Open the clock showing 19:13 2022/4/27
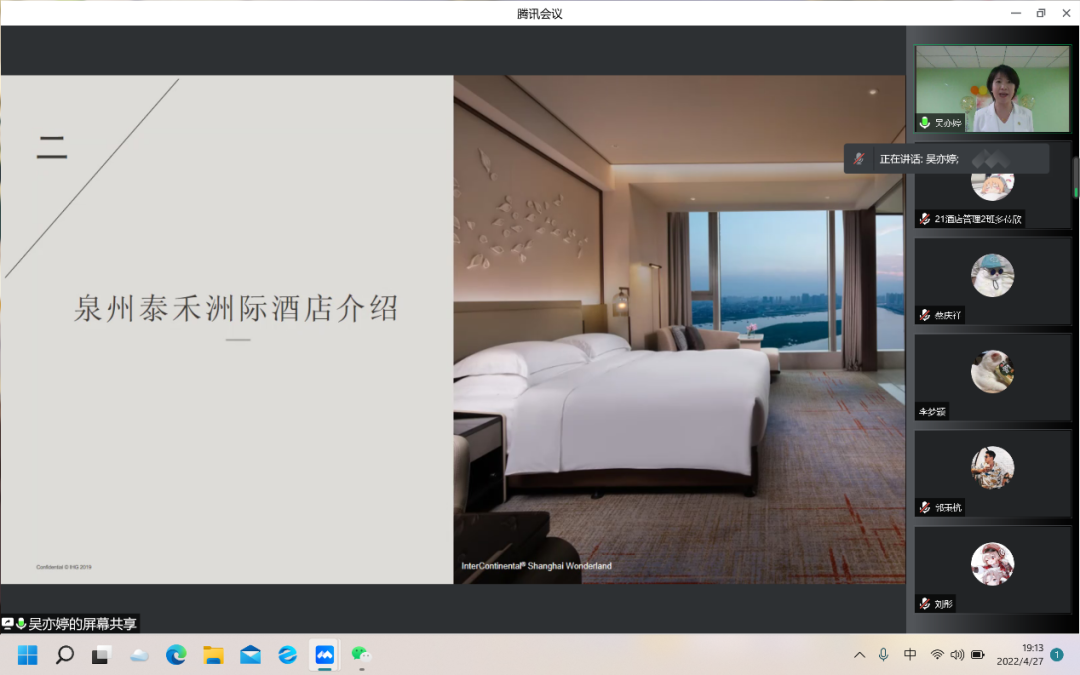The height and width of the screenshot is (675, 1080). pyautogui.click(x=1019, y=654)
